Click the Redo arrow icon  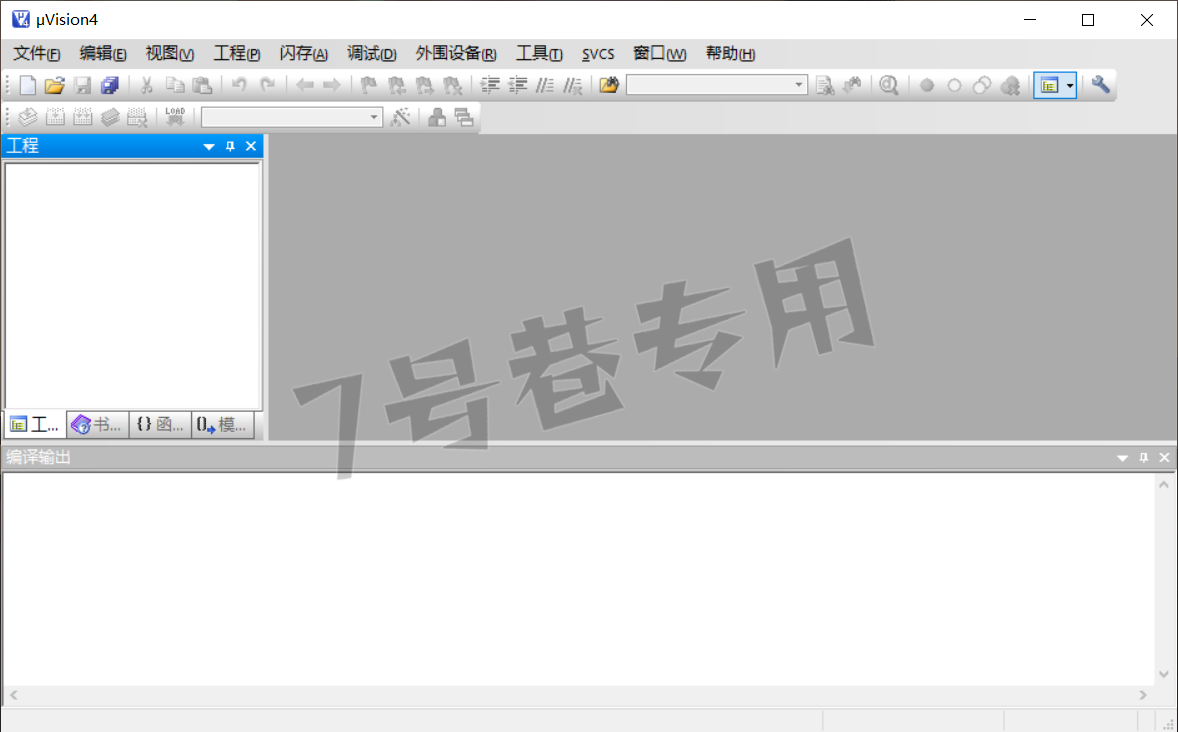click(x=267, y=86)
